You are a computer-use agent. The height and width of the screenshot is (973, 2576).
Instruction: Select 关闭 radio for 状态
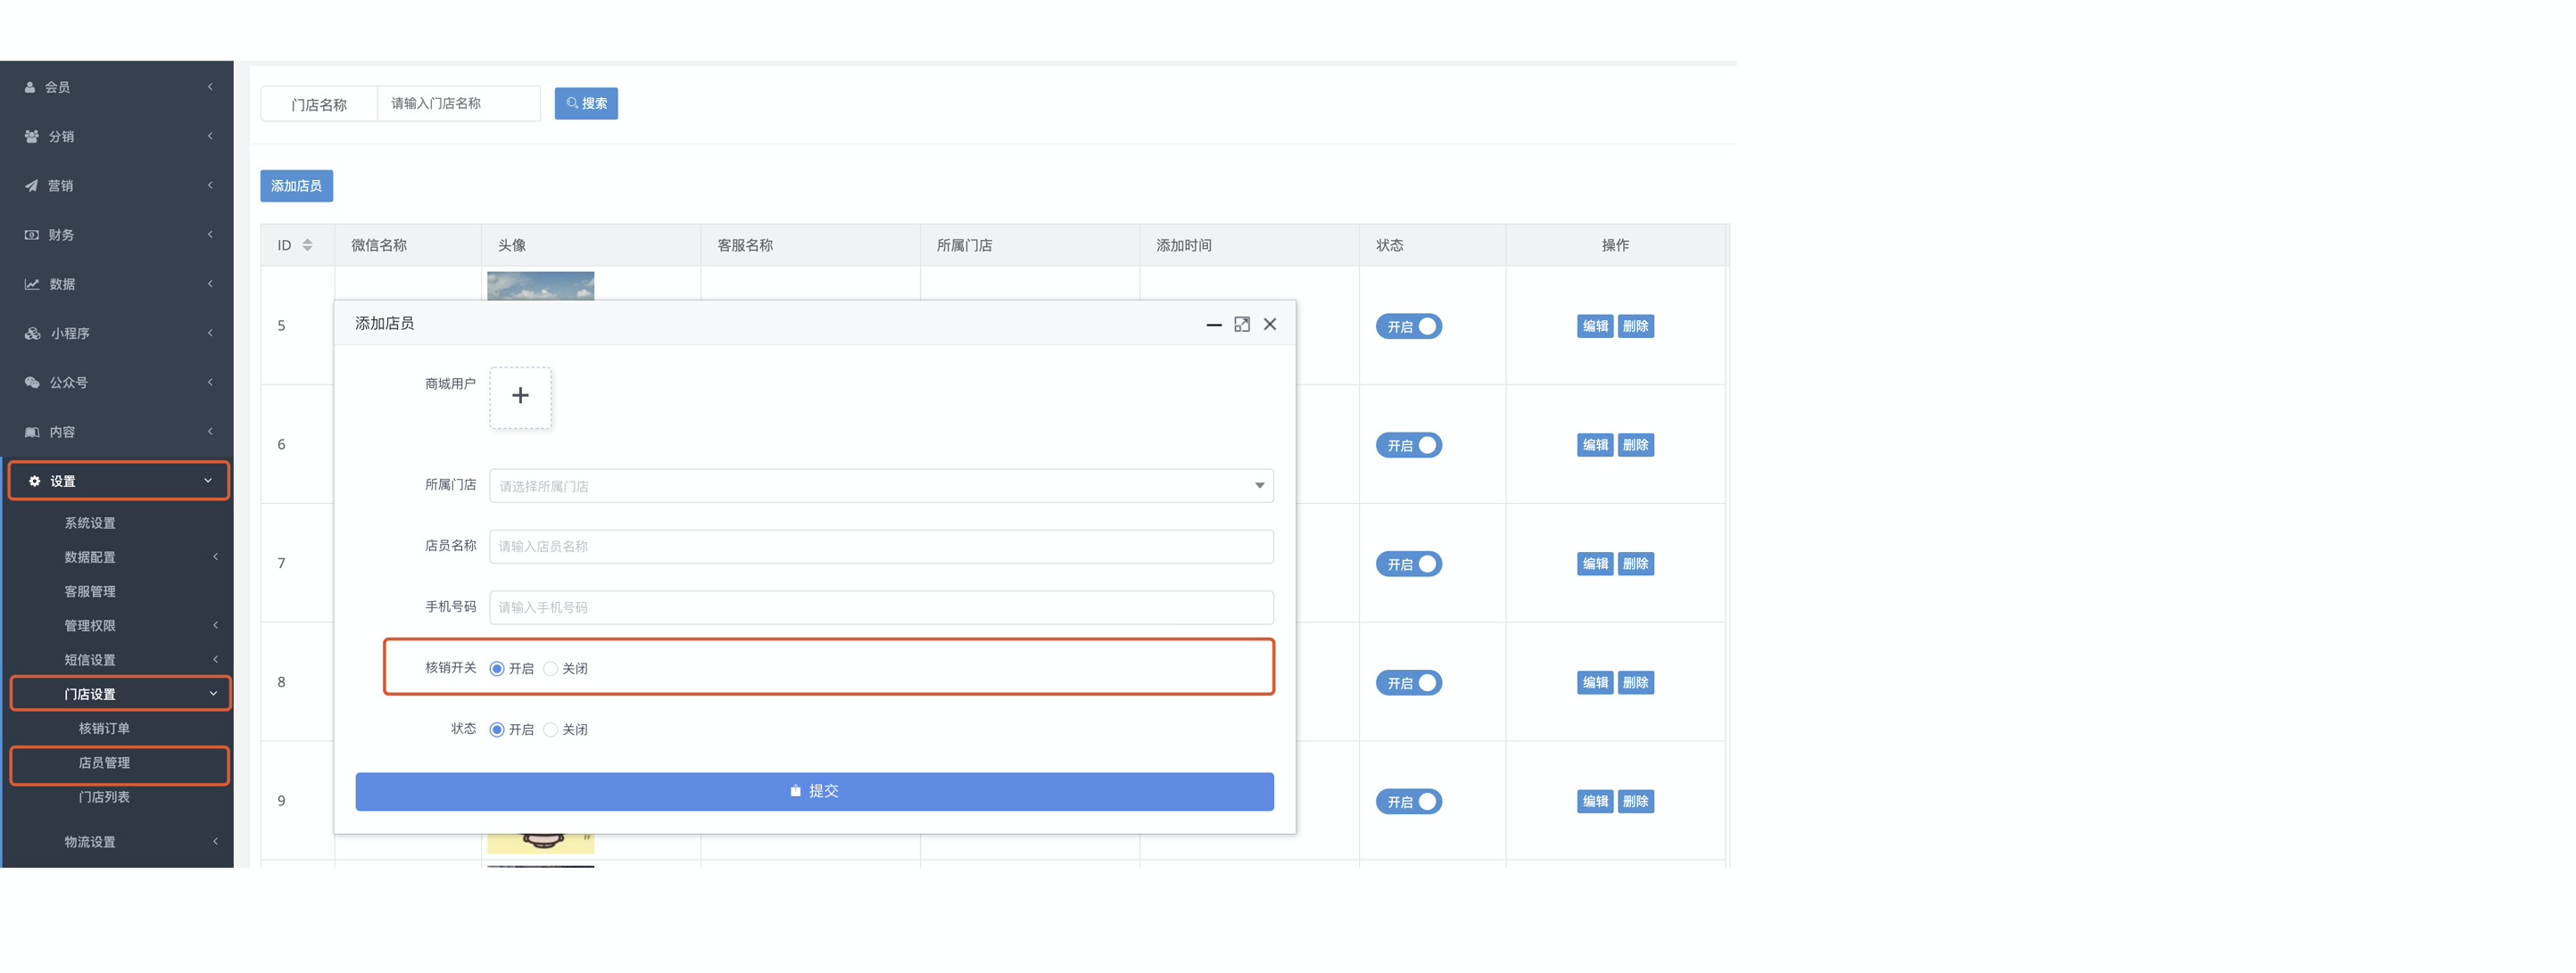click(551, 730)
